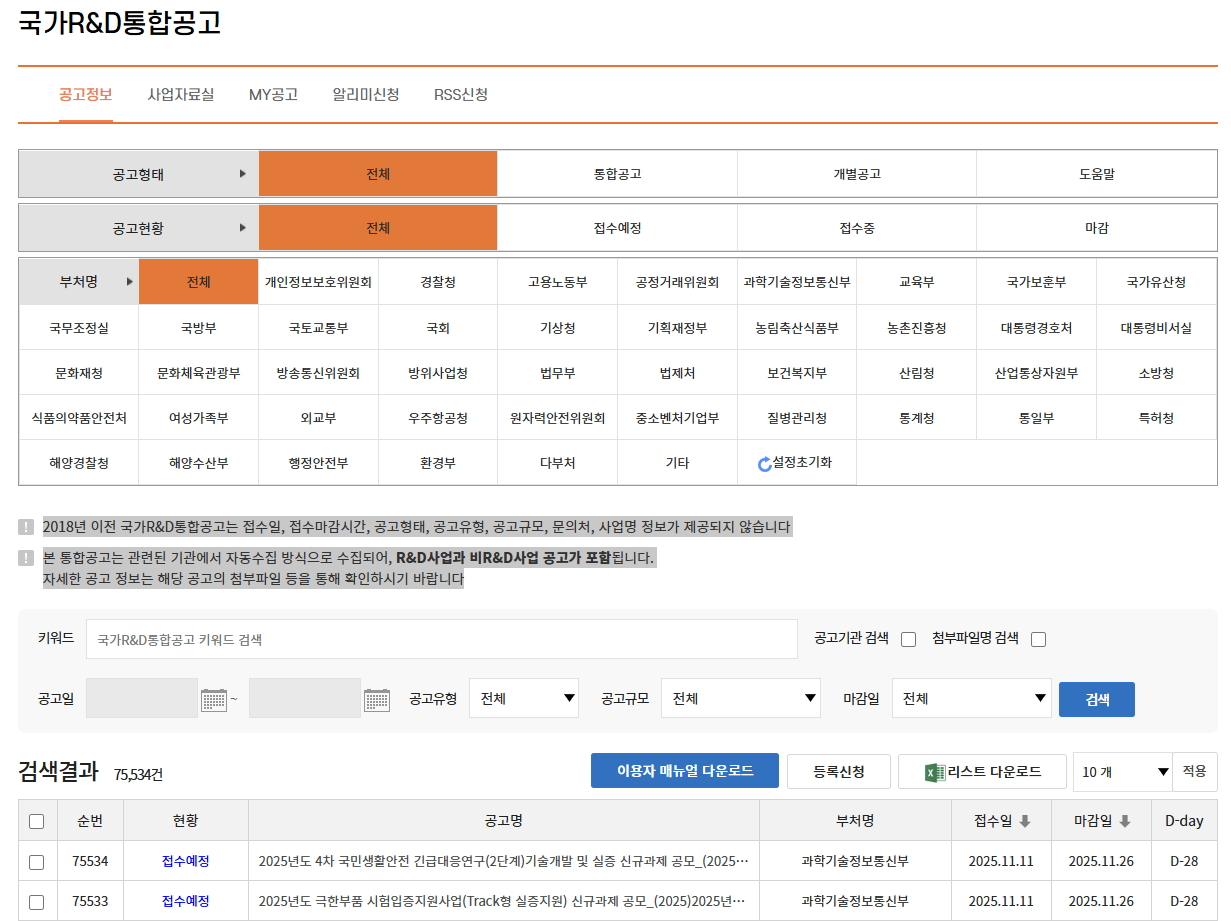
Task: Enable the 공고기관 검색 checkbox
Action: [x=908, y=640]
